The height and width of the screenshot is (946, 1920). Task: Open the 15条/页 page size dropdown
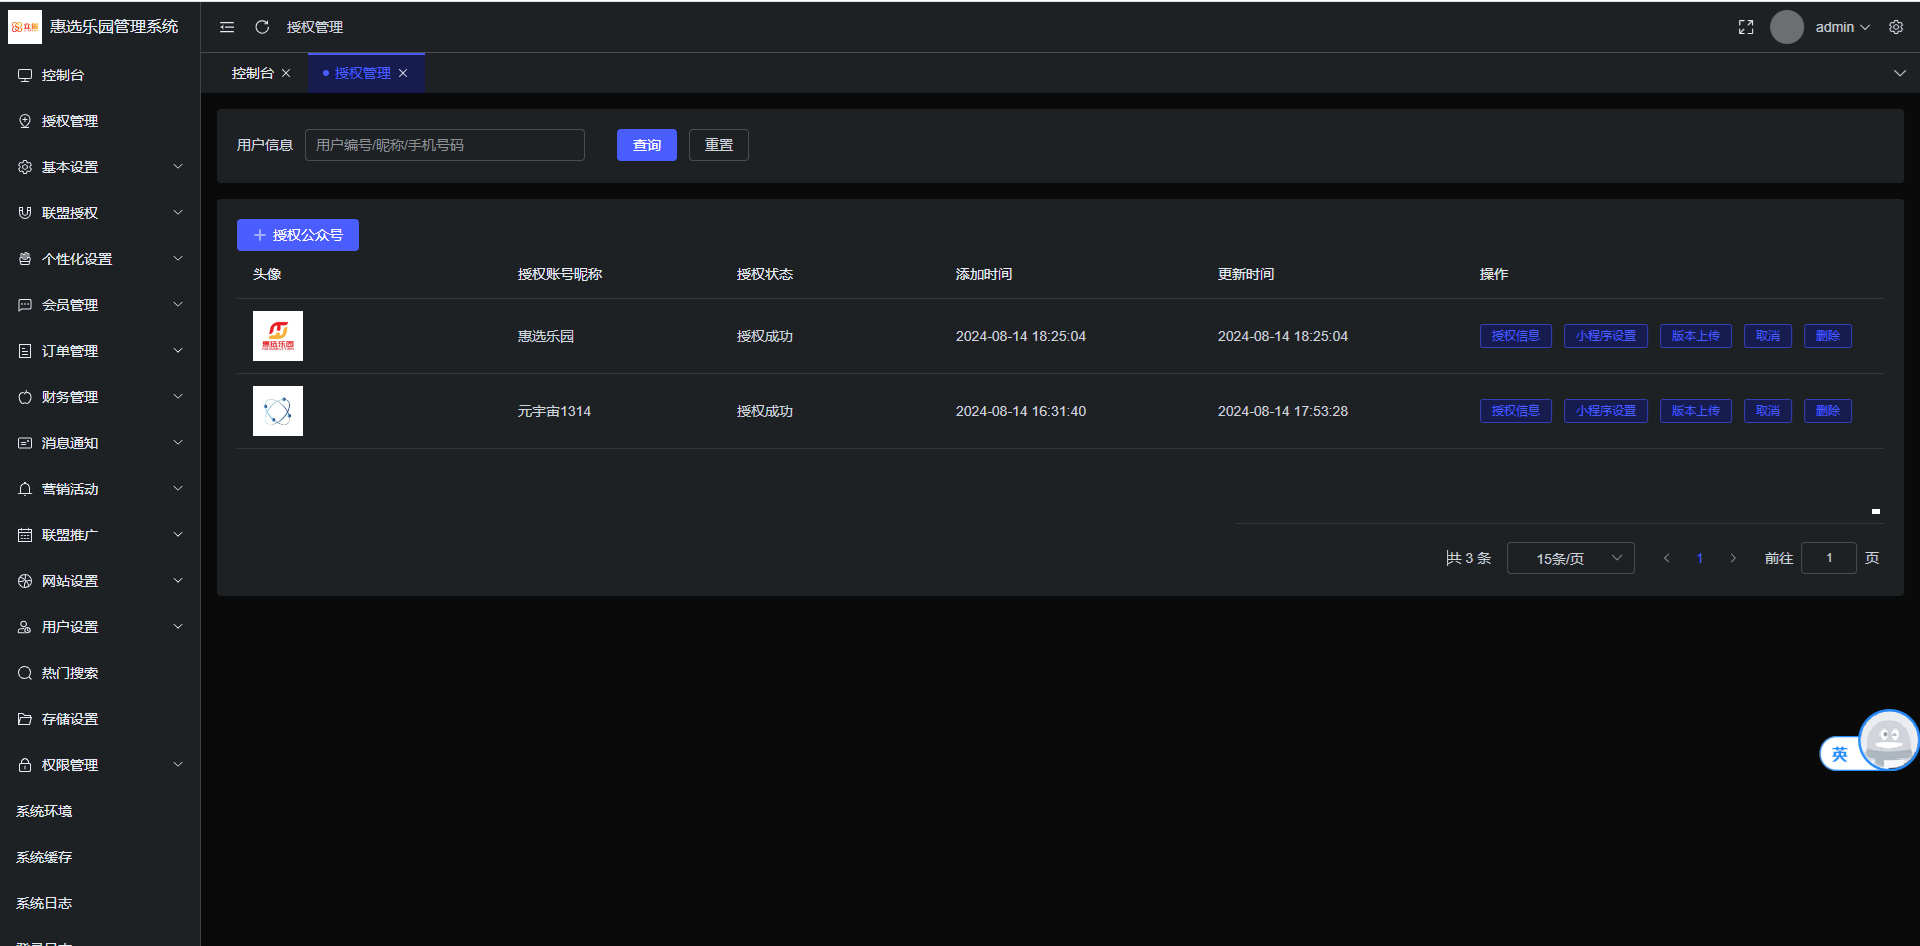pos(1571,558)
